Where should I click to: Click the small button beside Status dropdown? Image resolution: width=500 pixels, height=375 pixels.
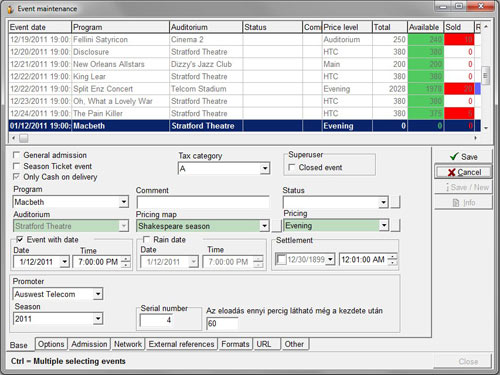(x=395, y=202)
